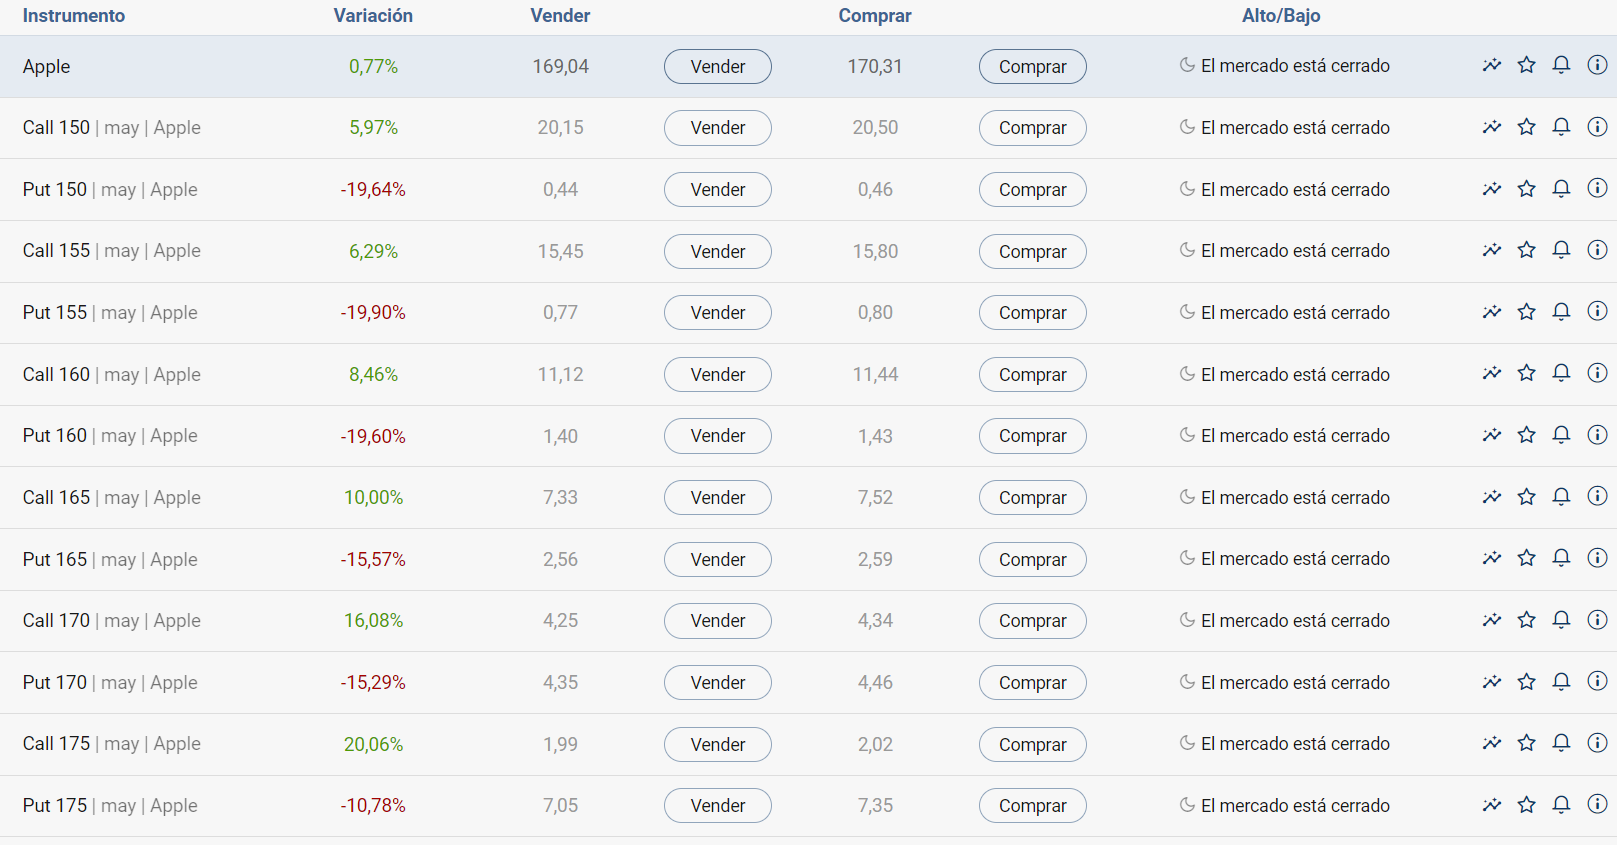This screenshot has width=1617, height=845.
Task: Show info icon for Put 170 may Apple
Action: pos(1597,683)
